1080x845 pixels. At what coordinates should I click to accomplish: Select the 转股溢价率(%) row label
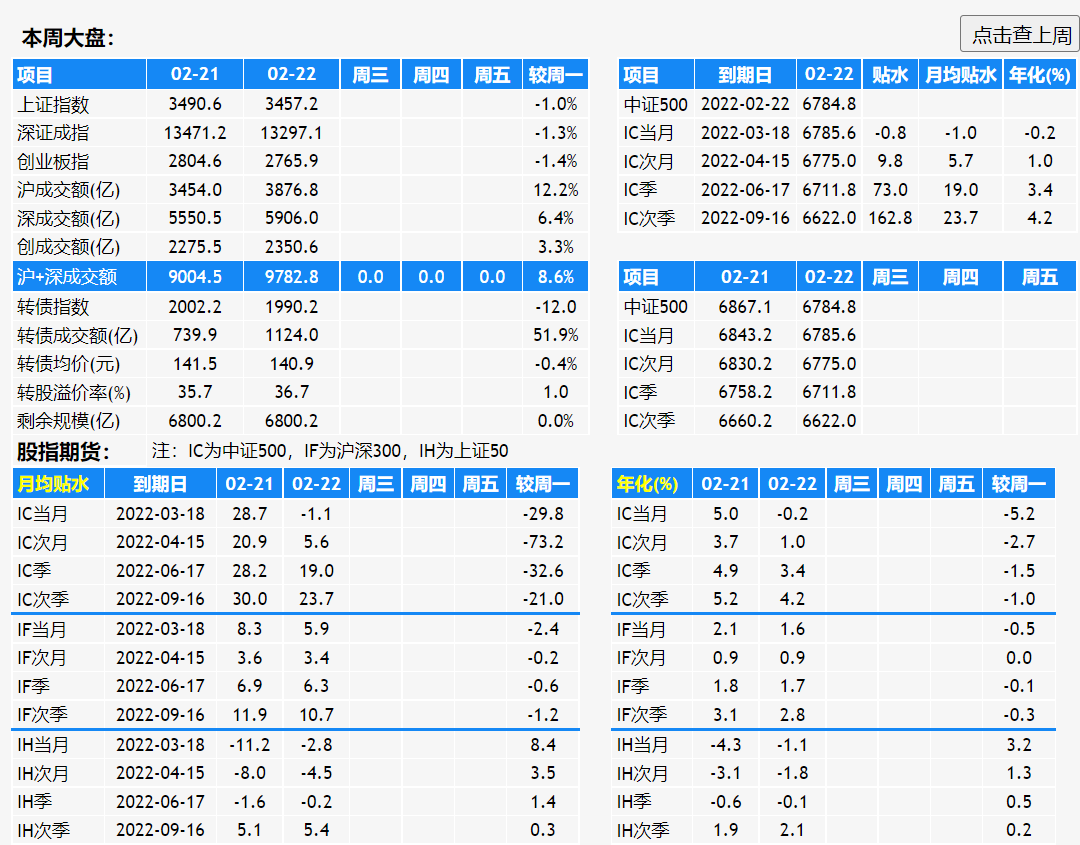(74, 393)
